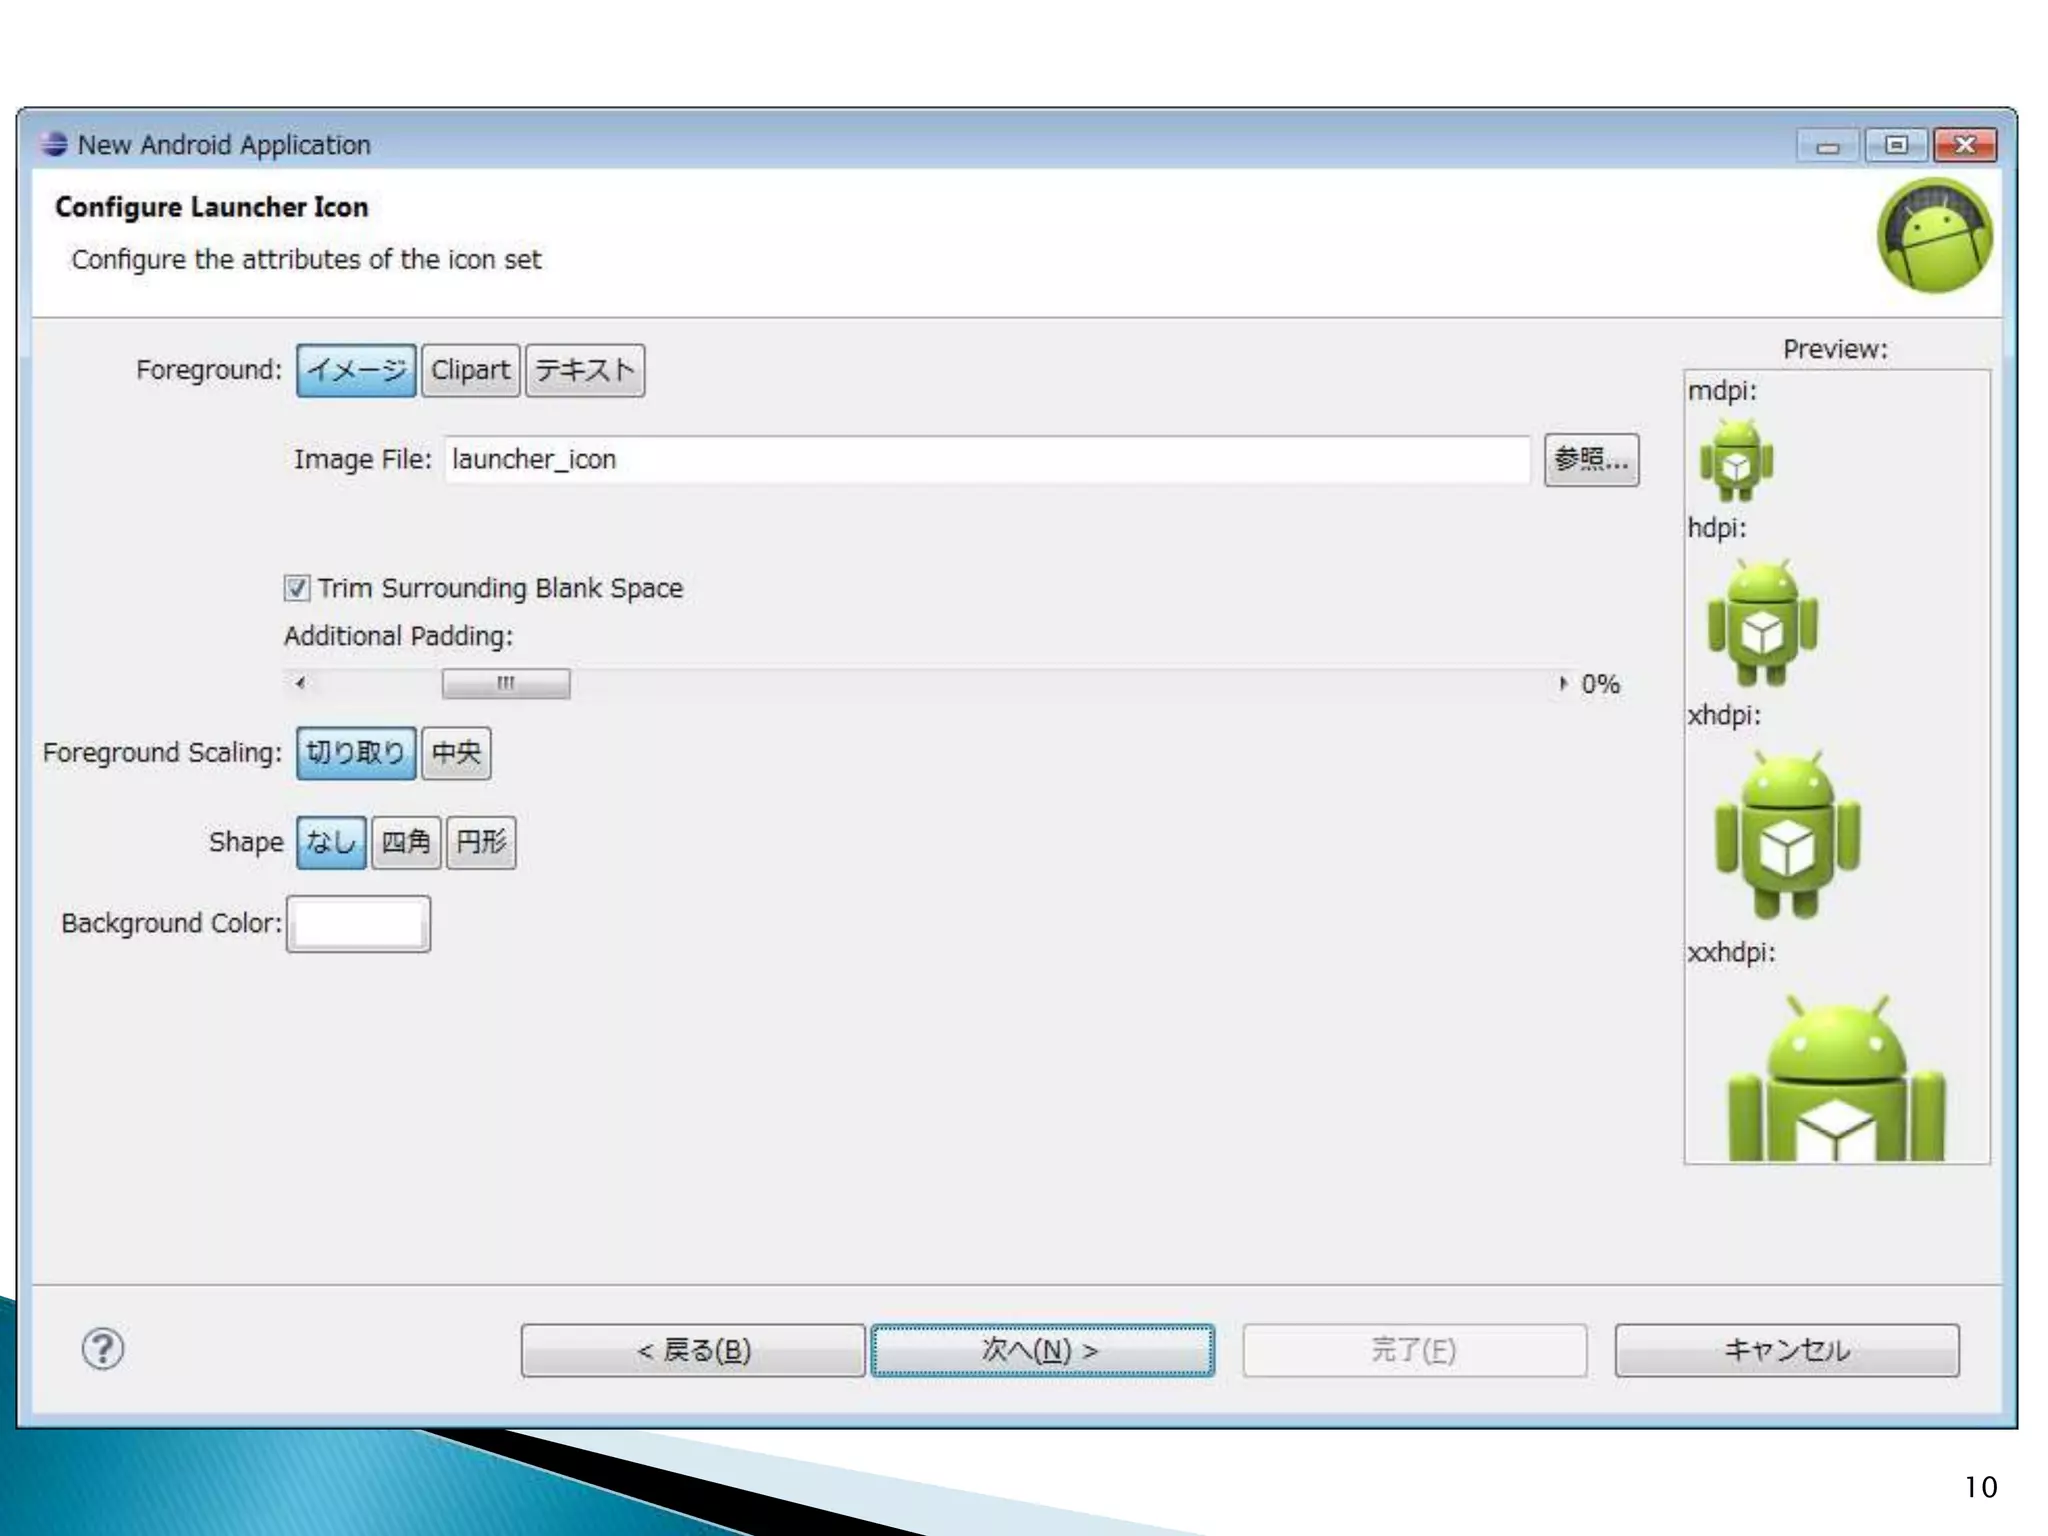Choose 中央 foreground scaling
This screenshot has height=1536, width=2048.
(456, 753)
